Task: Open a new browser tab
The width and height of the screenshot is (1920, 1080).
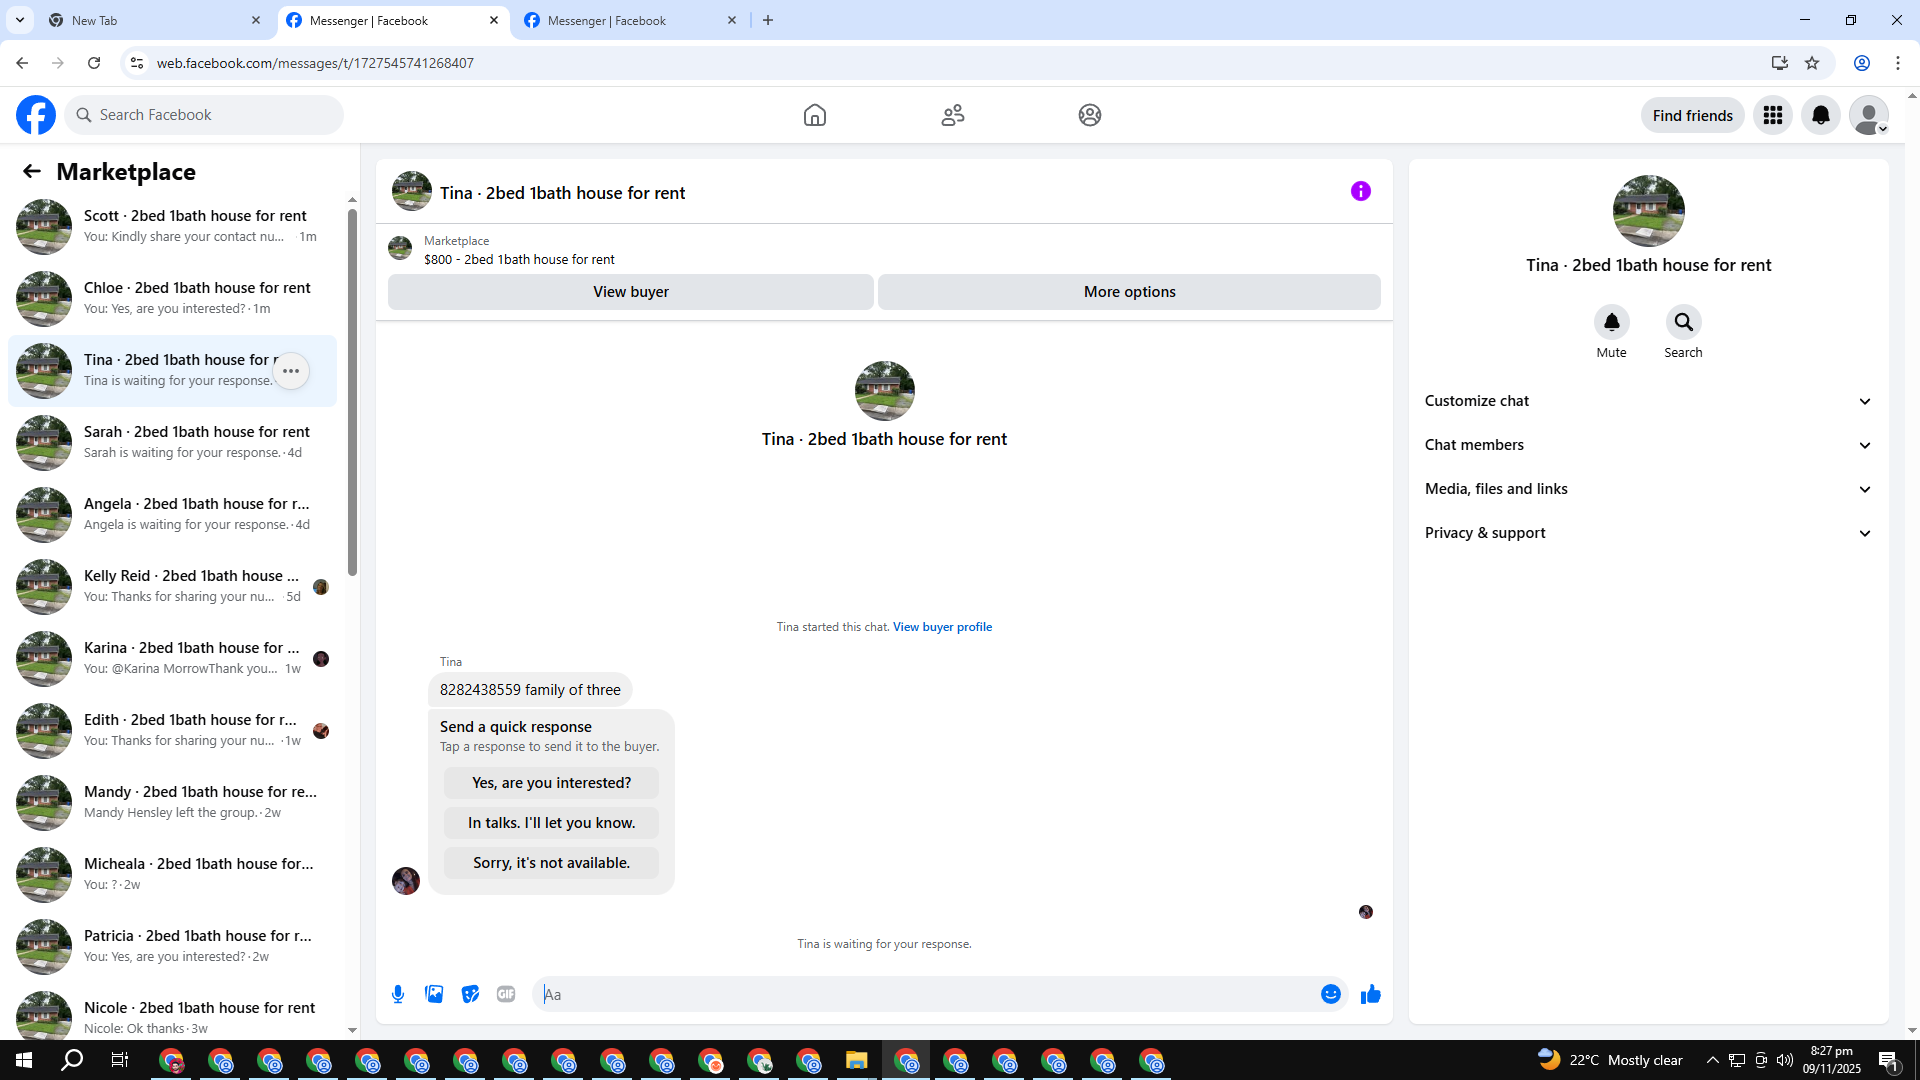Action: [768, 20]
